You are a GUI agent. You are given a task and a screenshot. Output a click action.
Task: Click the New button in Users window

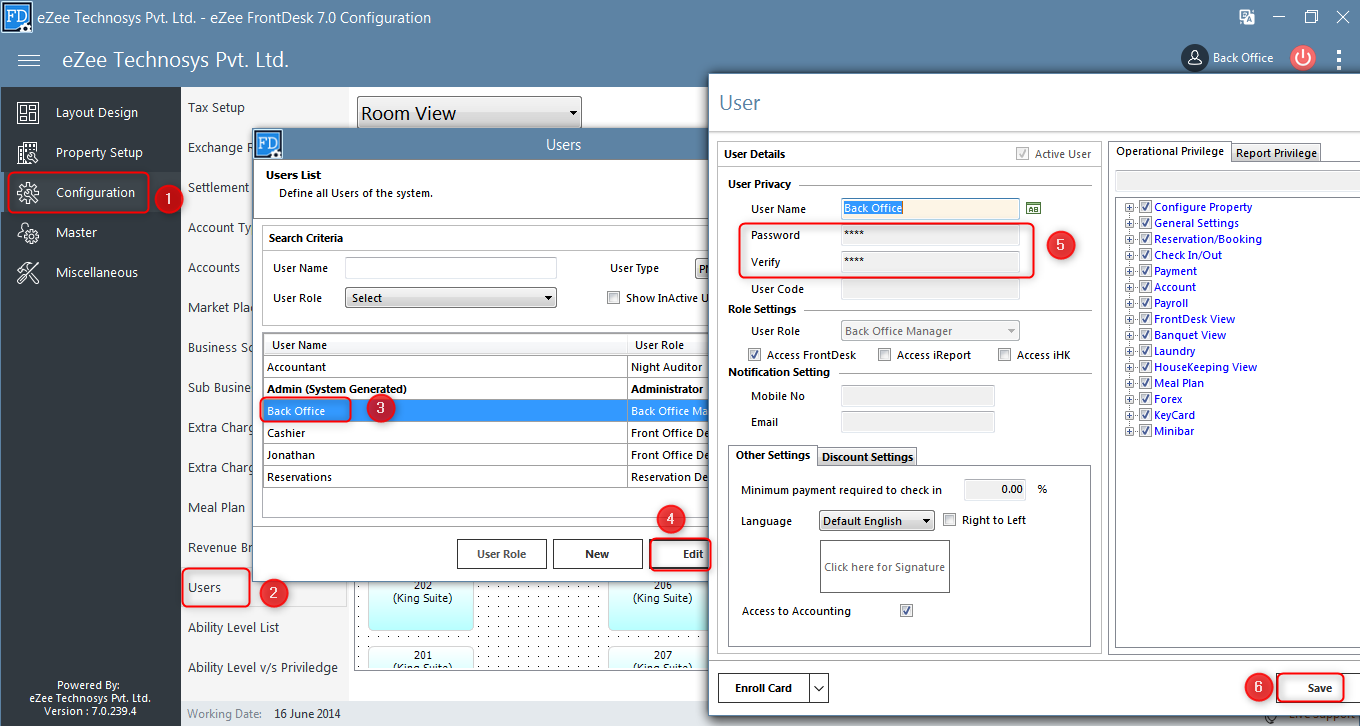pyautogui.click(x=597, y=554)
